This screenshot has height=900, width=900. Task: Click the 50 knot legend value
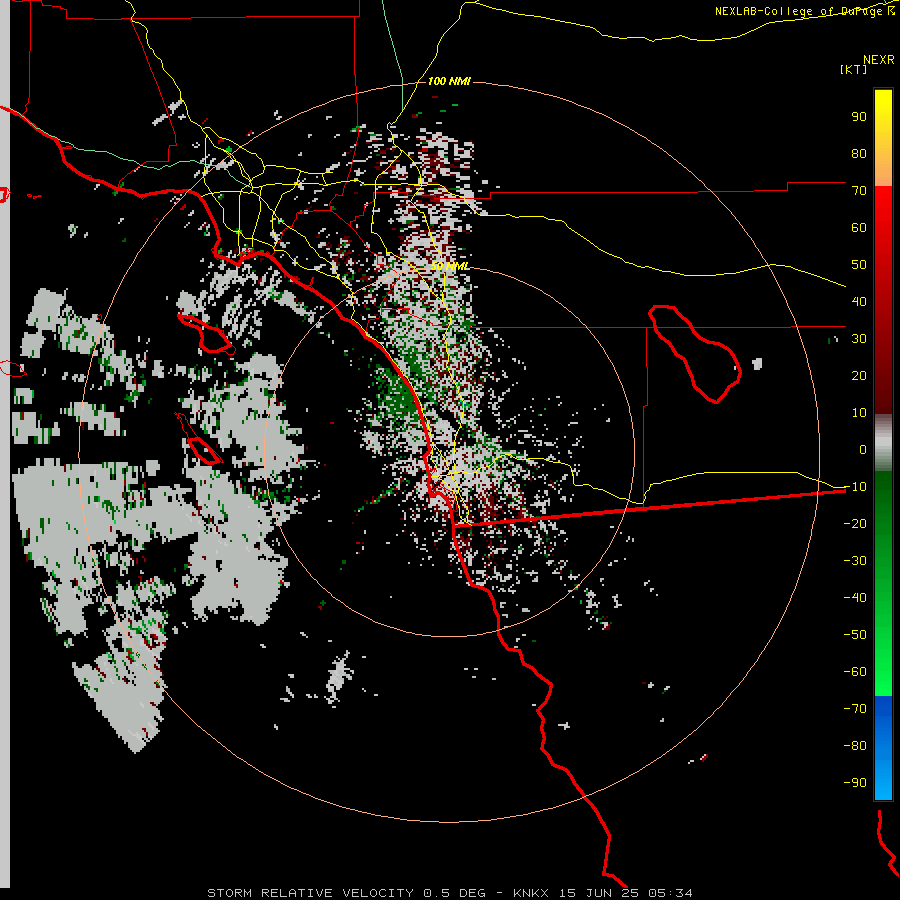pos(859,265)
